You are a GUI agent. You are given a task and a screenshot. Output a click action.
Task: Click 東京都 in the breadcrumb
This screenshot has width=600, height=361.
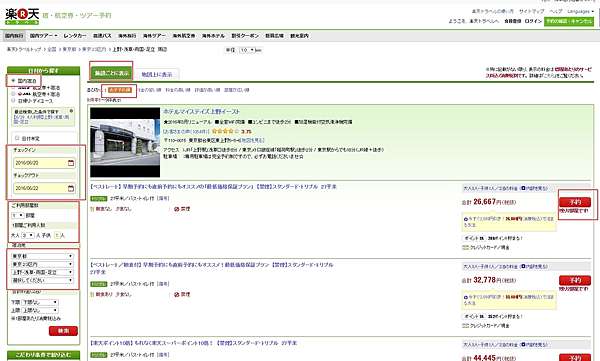(69, 49)
